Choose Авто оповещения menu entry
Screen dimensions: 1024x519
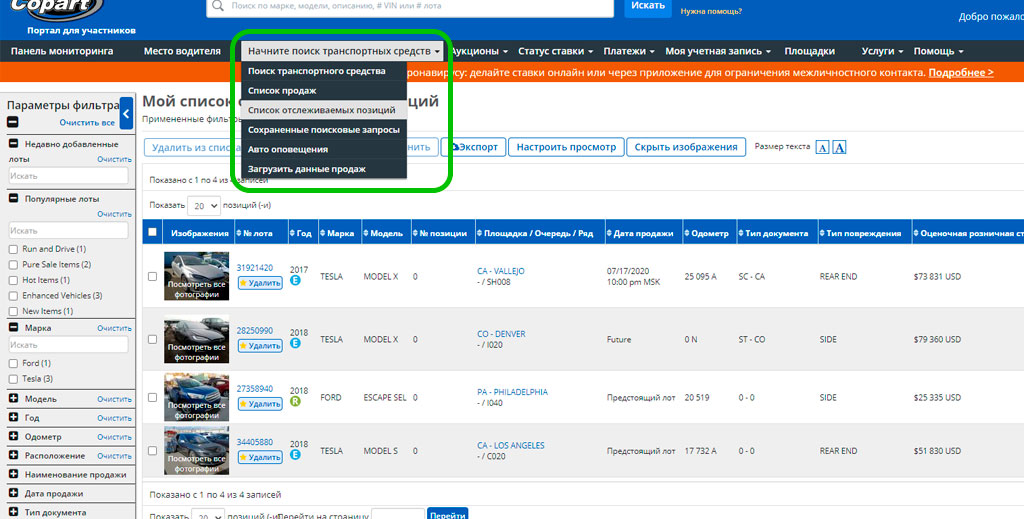pyautogui.click(x=323, y=149)
